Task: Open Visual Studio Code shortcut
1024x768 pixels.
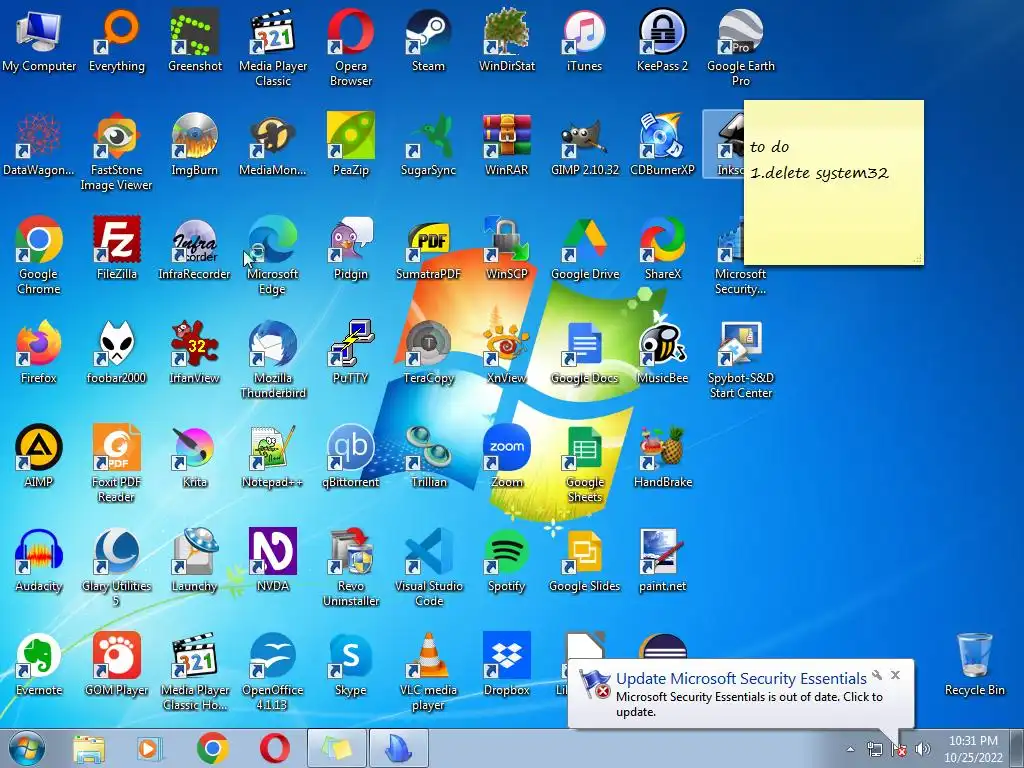Action: (428, 567)
